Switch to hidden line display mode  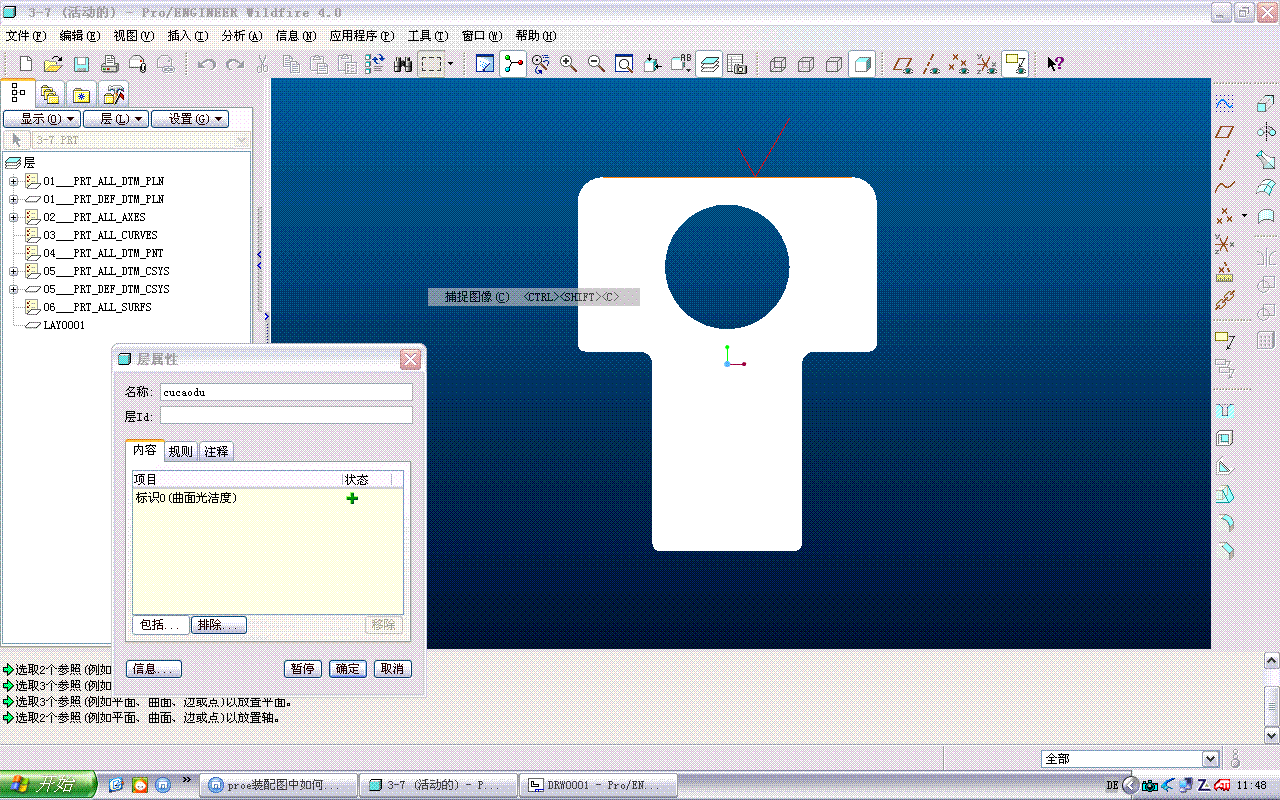(806, 64)
